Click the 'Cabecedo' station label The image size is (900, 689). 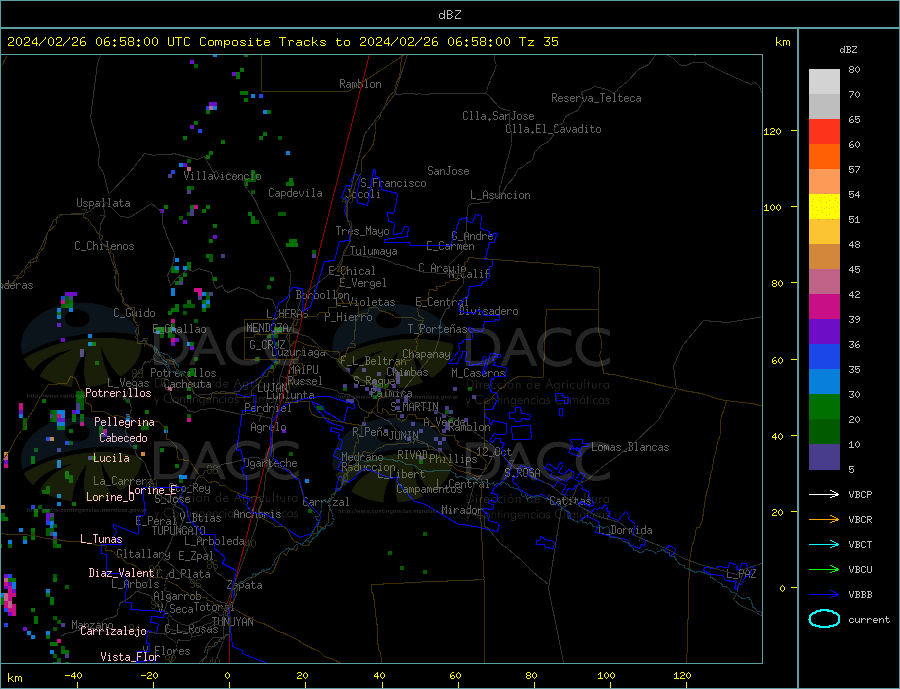123,438
